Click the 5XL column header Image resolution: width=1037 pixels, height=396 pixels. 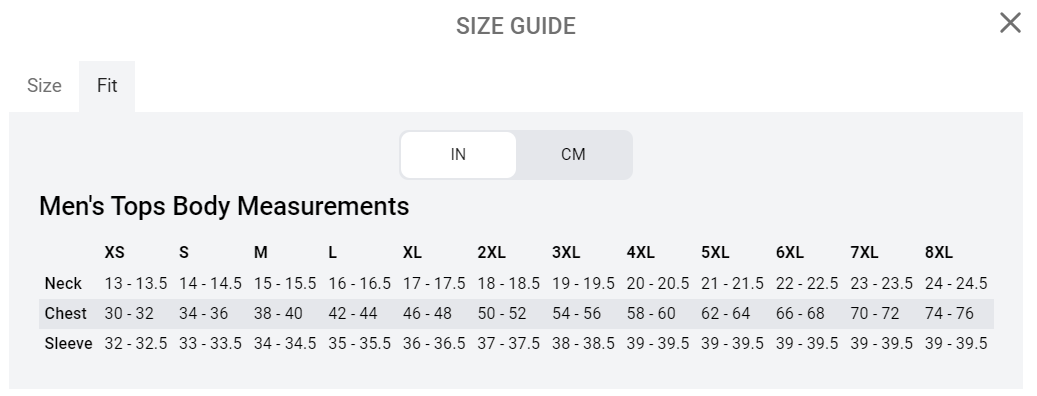click(x=715, y=253)
